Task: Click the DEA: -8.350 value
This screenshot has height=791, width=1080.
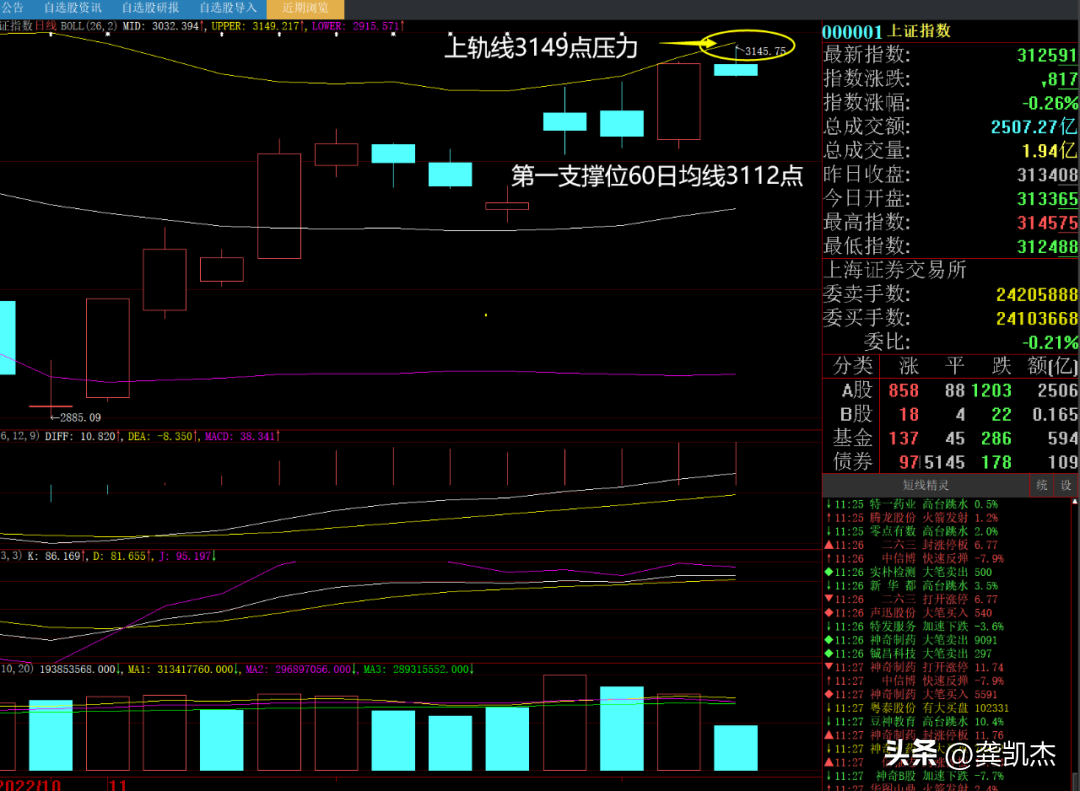Action: pos(163,437)
